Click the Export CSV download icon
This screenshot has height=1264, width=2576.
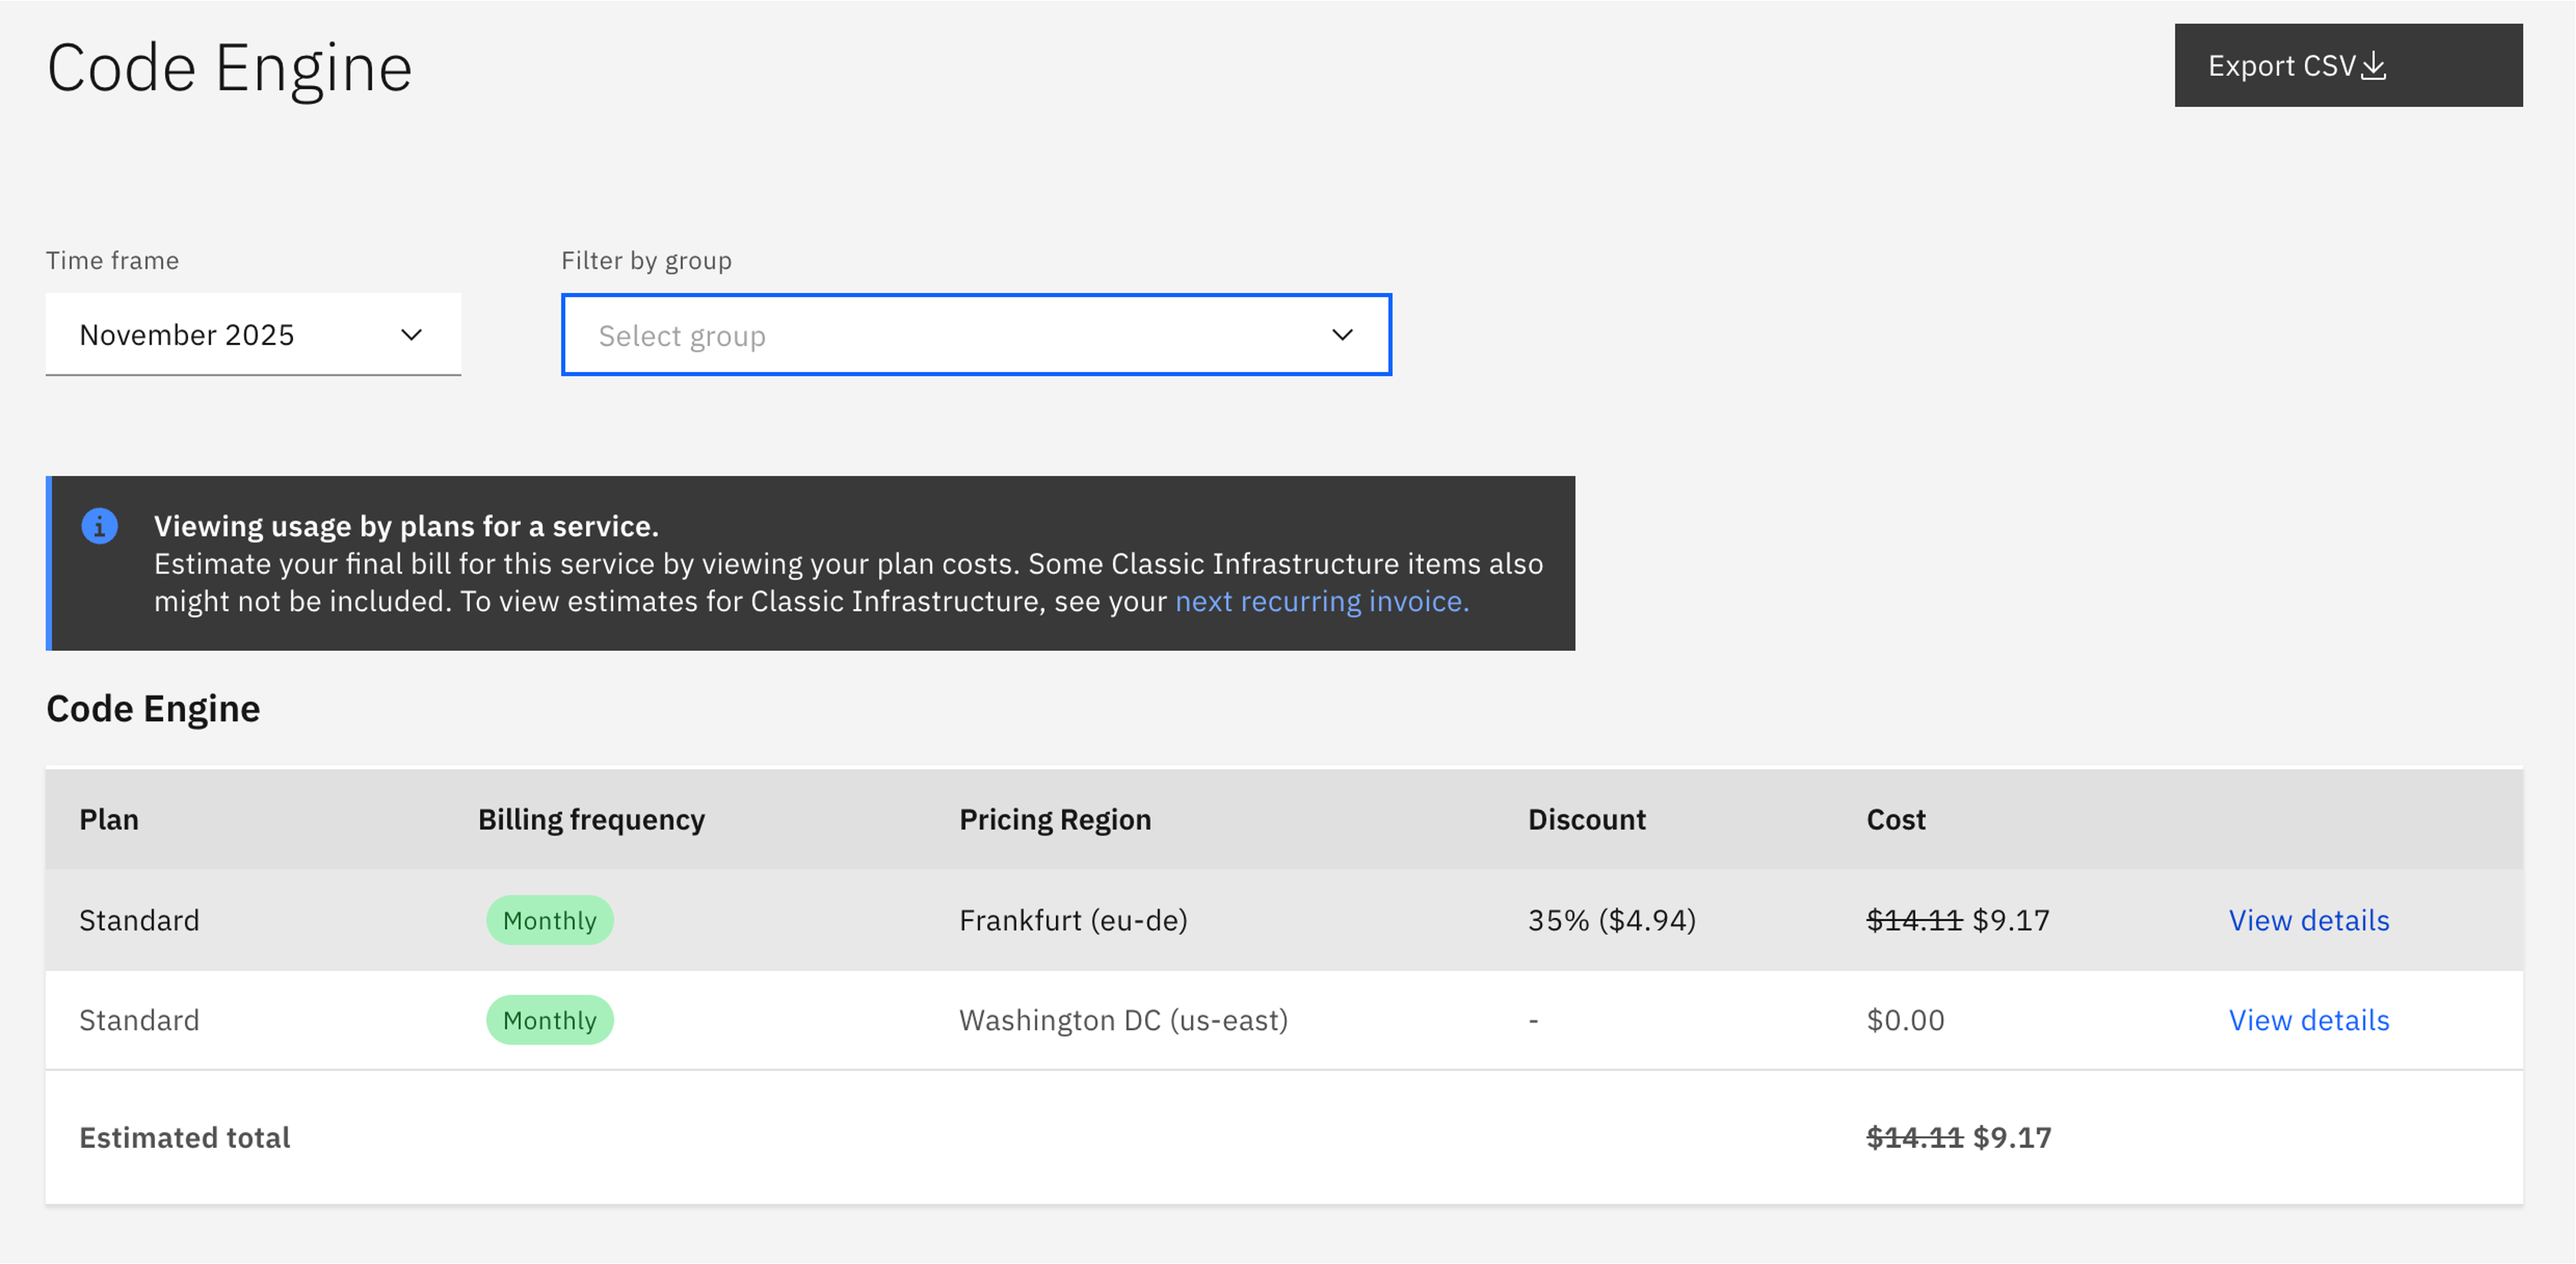pyautogui.click(x=2373, y=66)
